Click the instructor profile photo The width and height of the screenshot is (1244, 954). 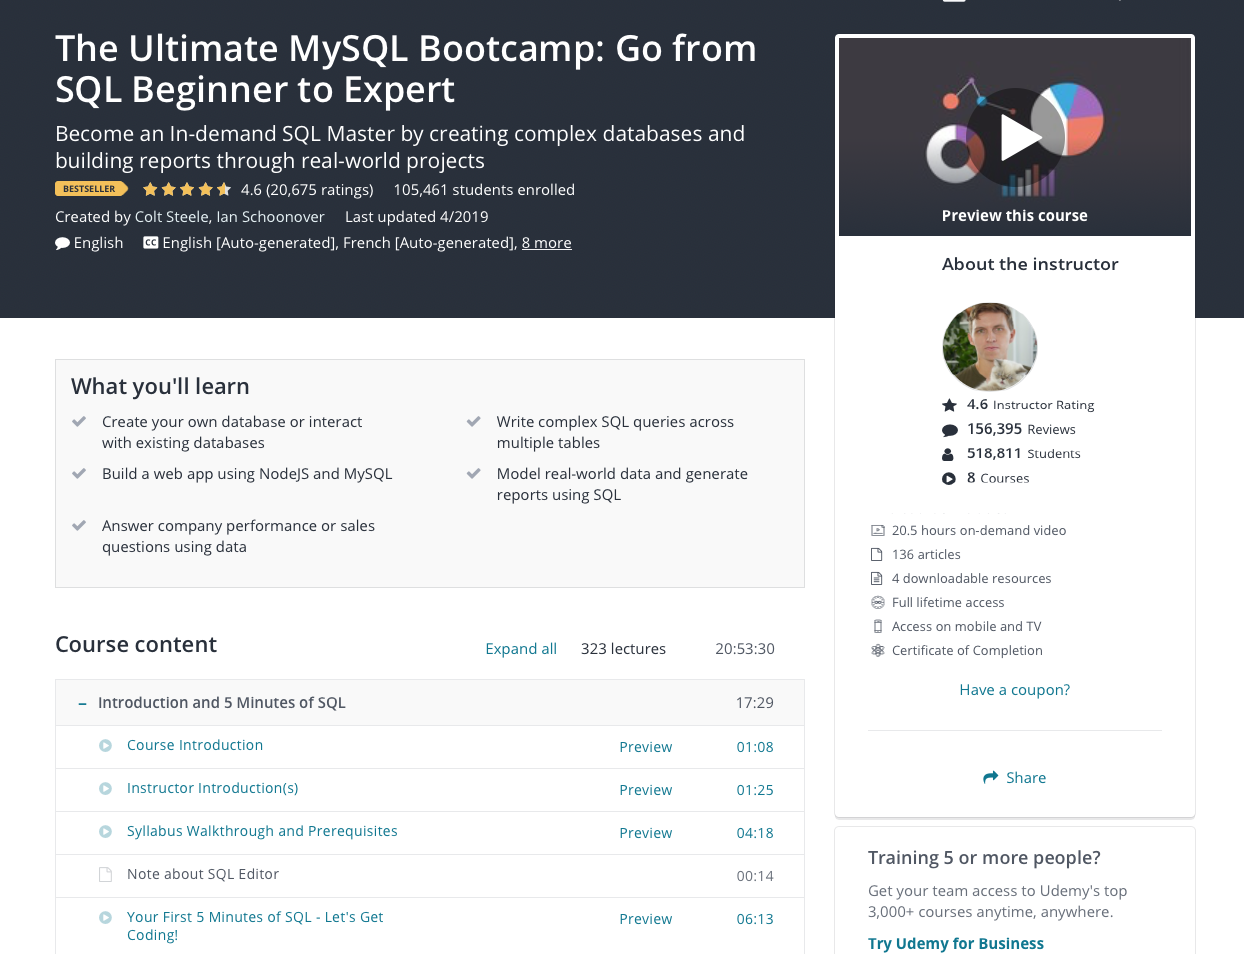pos(989,347)
